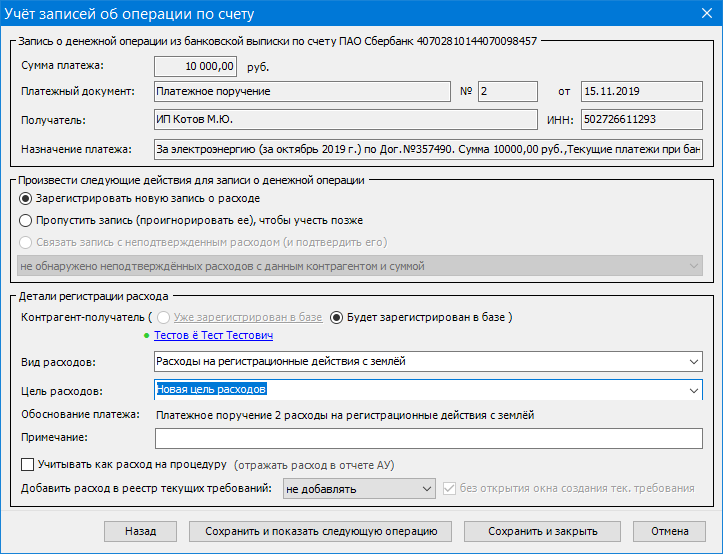This screenshot has width=723, height=554.
Task: Expand the 'Вид расходов' dropdown
Action: [x=694, y=361]
